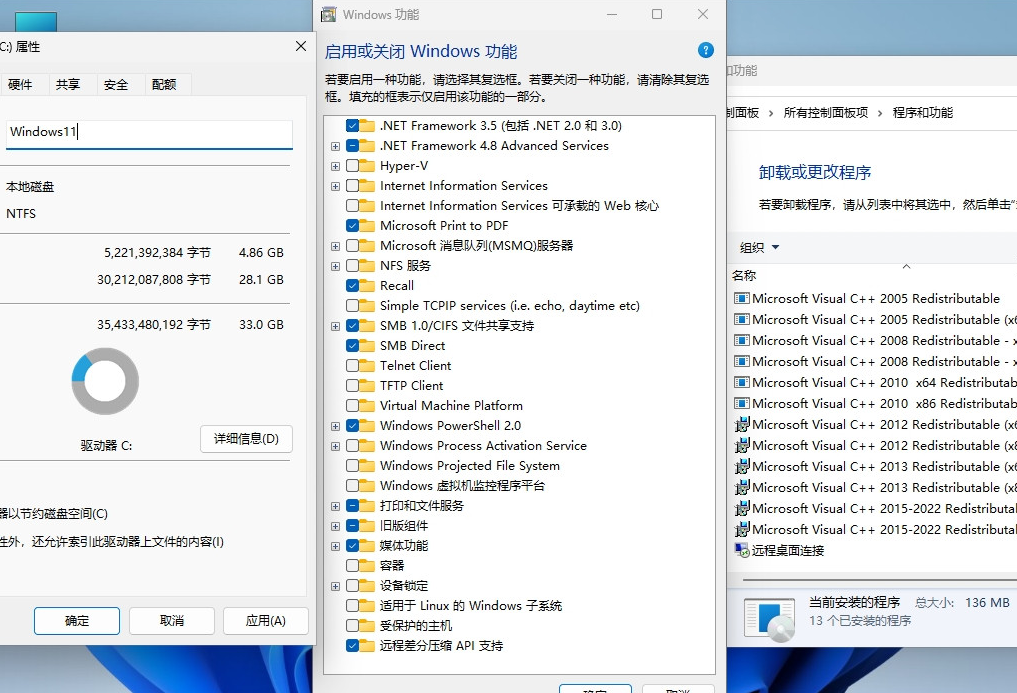Viewport: 1017px width, 693px height.
Task: Expand 打印和文件服务 node
Action: click(335, 506)
